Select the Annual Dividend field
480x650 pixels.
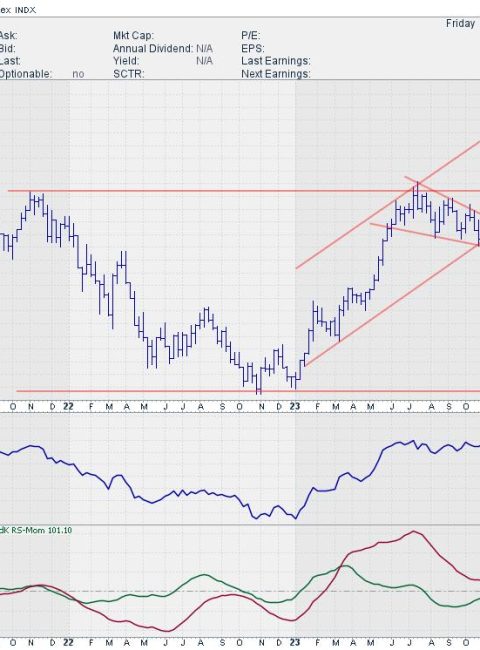(162, 49)
